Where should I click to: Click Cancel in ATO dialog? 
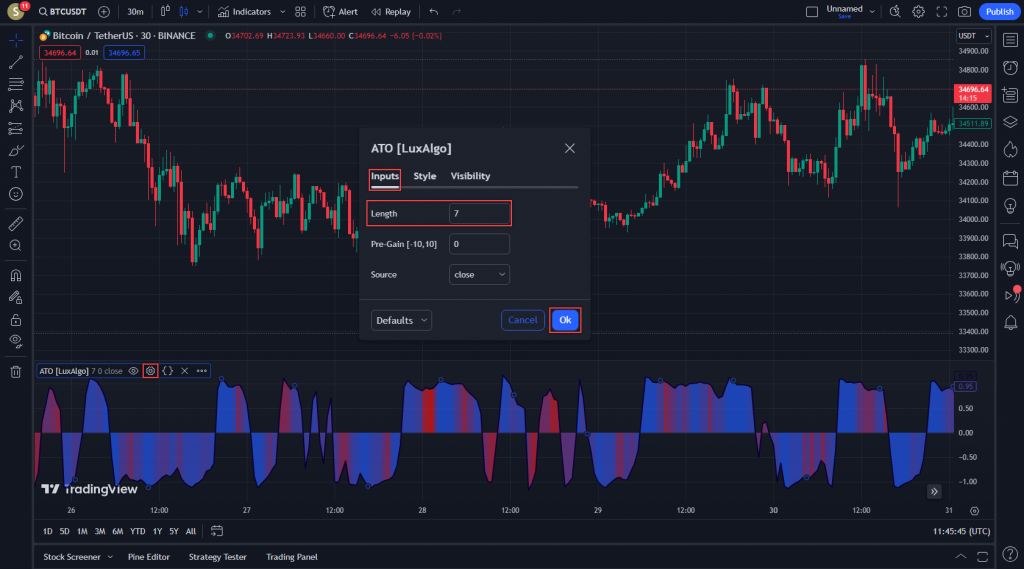(522, 320)
